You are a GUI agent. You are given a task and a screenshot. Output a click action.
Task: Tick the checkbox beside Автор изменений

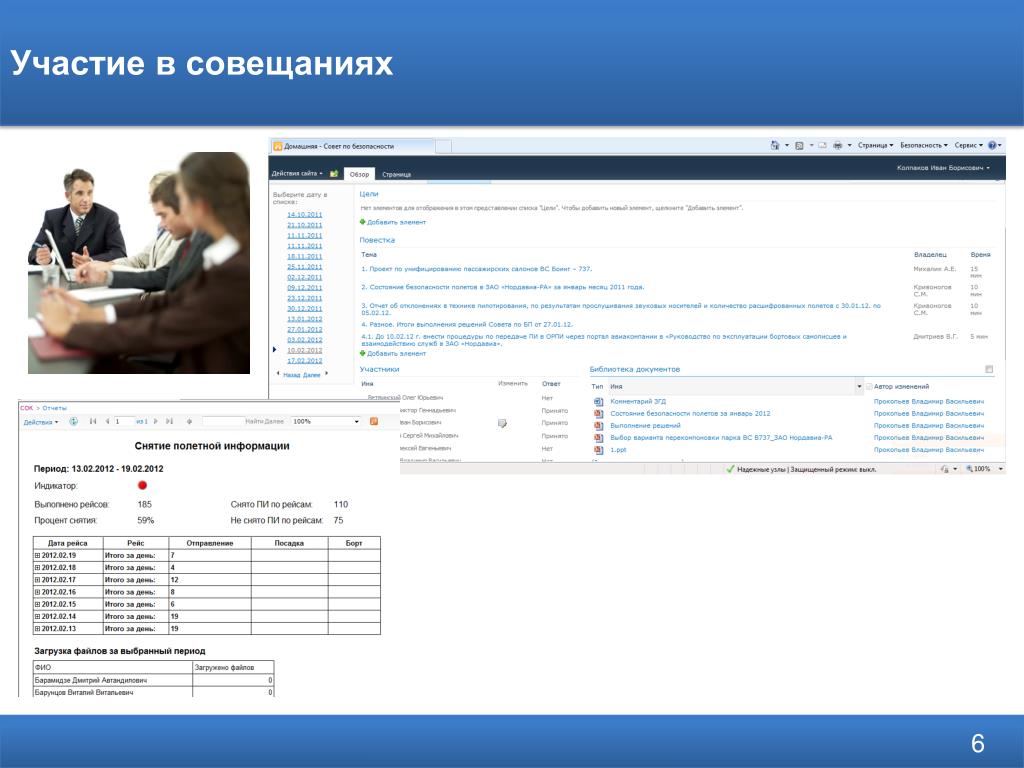point(869,387)
